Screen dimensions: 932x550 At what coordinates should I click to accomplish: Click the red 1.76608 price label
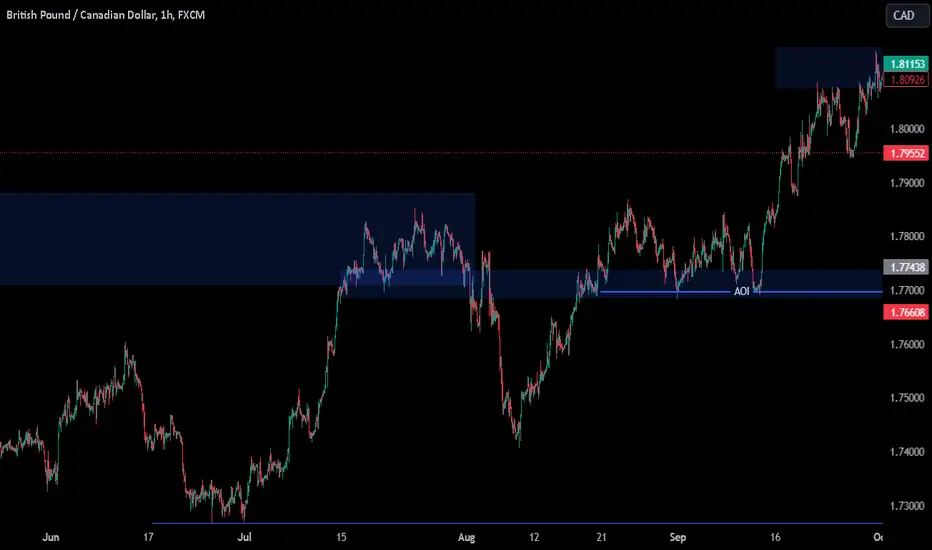point(906,312)
